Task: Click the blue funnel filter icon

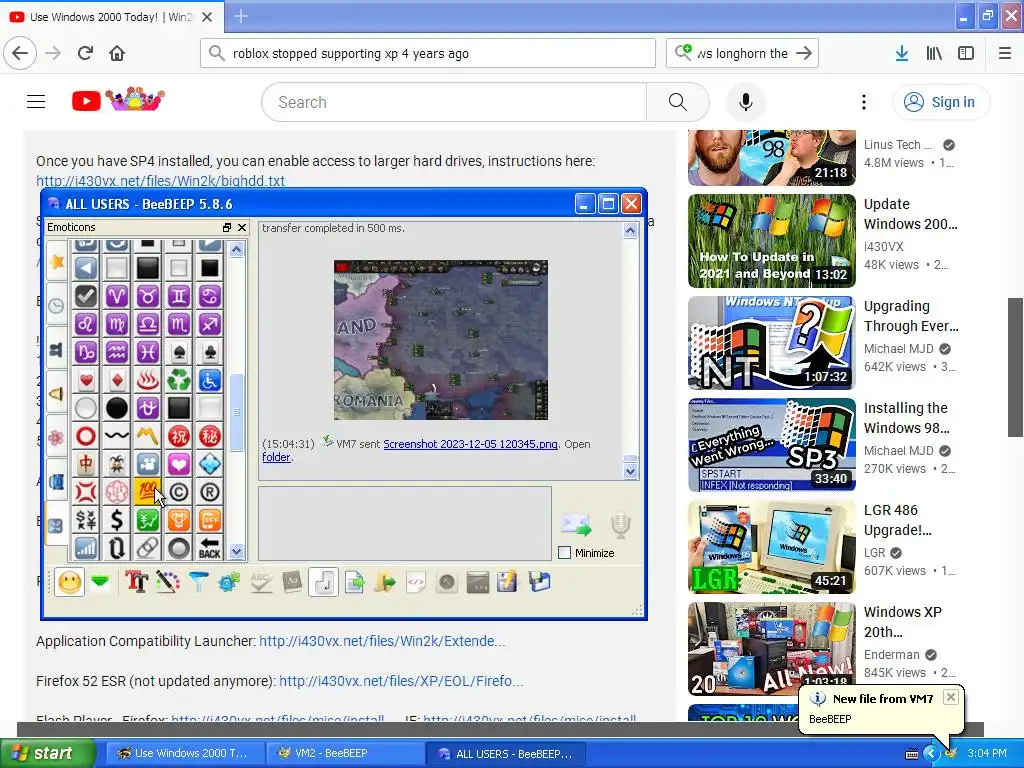Action: pos(199,581)
